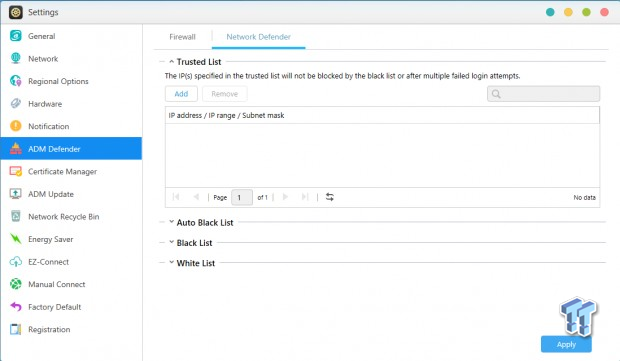
Task: Click the Hardware icon in sidebar
Action: pos(16,104)
